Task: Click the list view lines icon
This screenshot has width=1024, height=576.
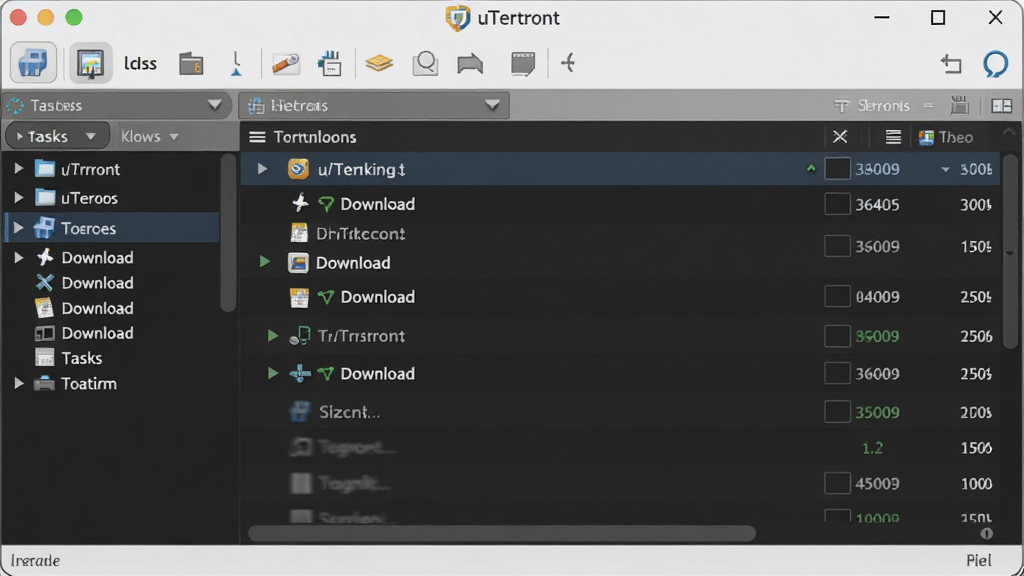Action: (893, 137)
